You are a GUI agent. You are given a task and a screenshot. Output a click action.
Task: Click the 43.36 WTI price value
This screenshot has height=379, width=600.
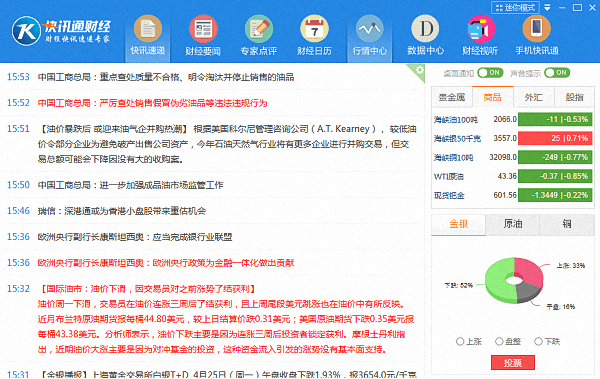pyautogui.click(x=507, y=176)
